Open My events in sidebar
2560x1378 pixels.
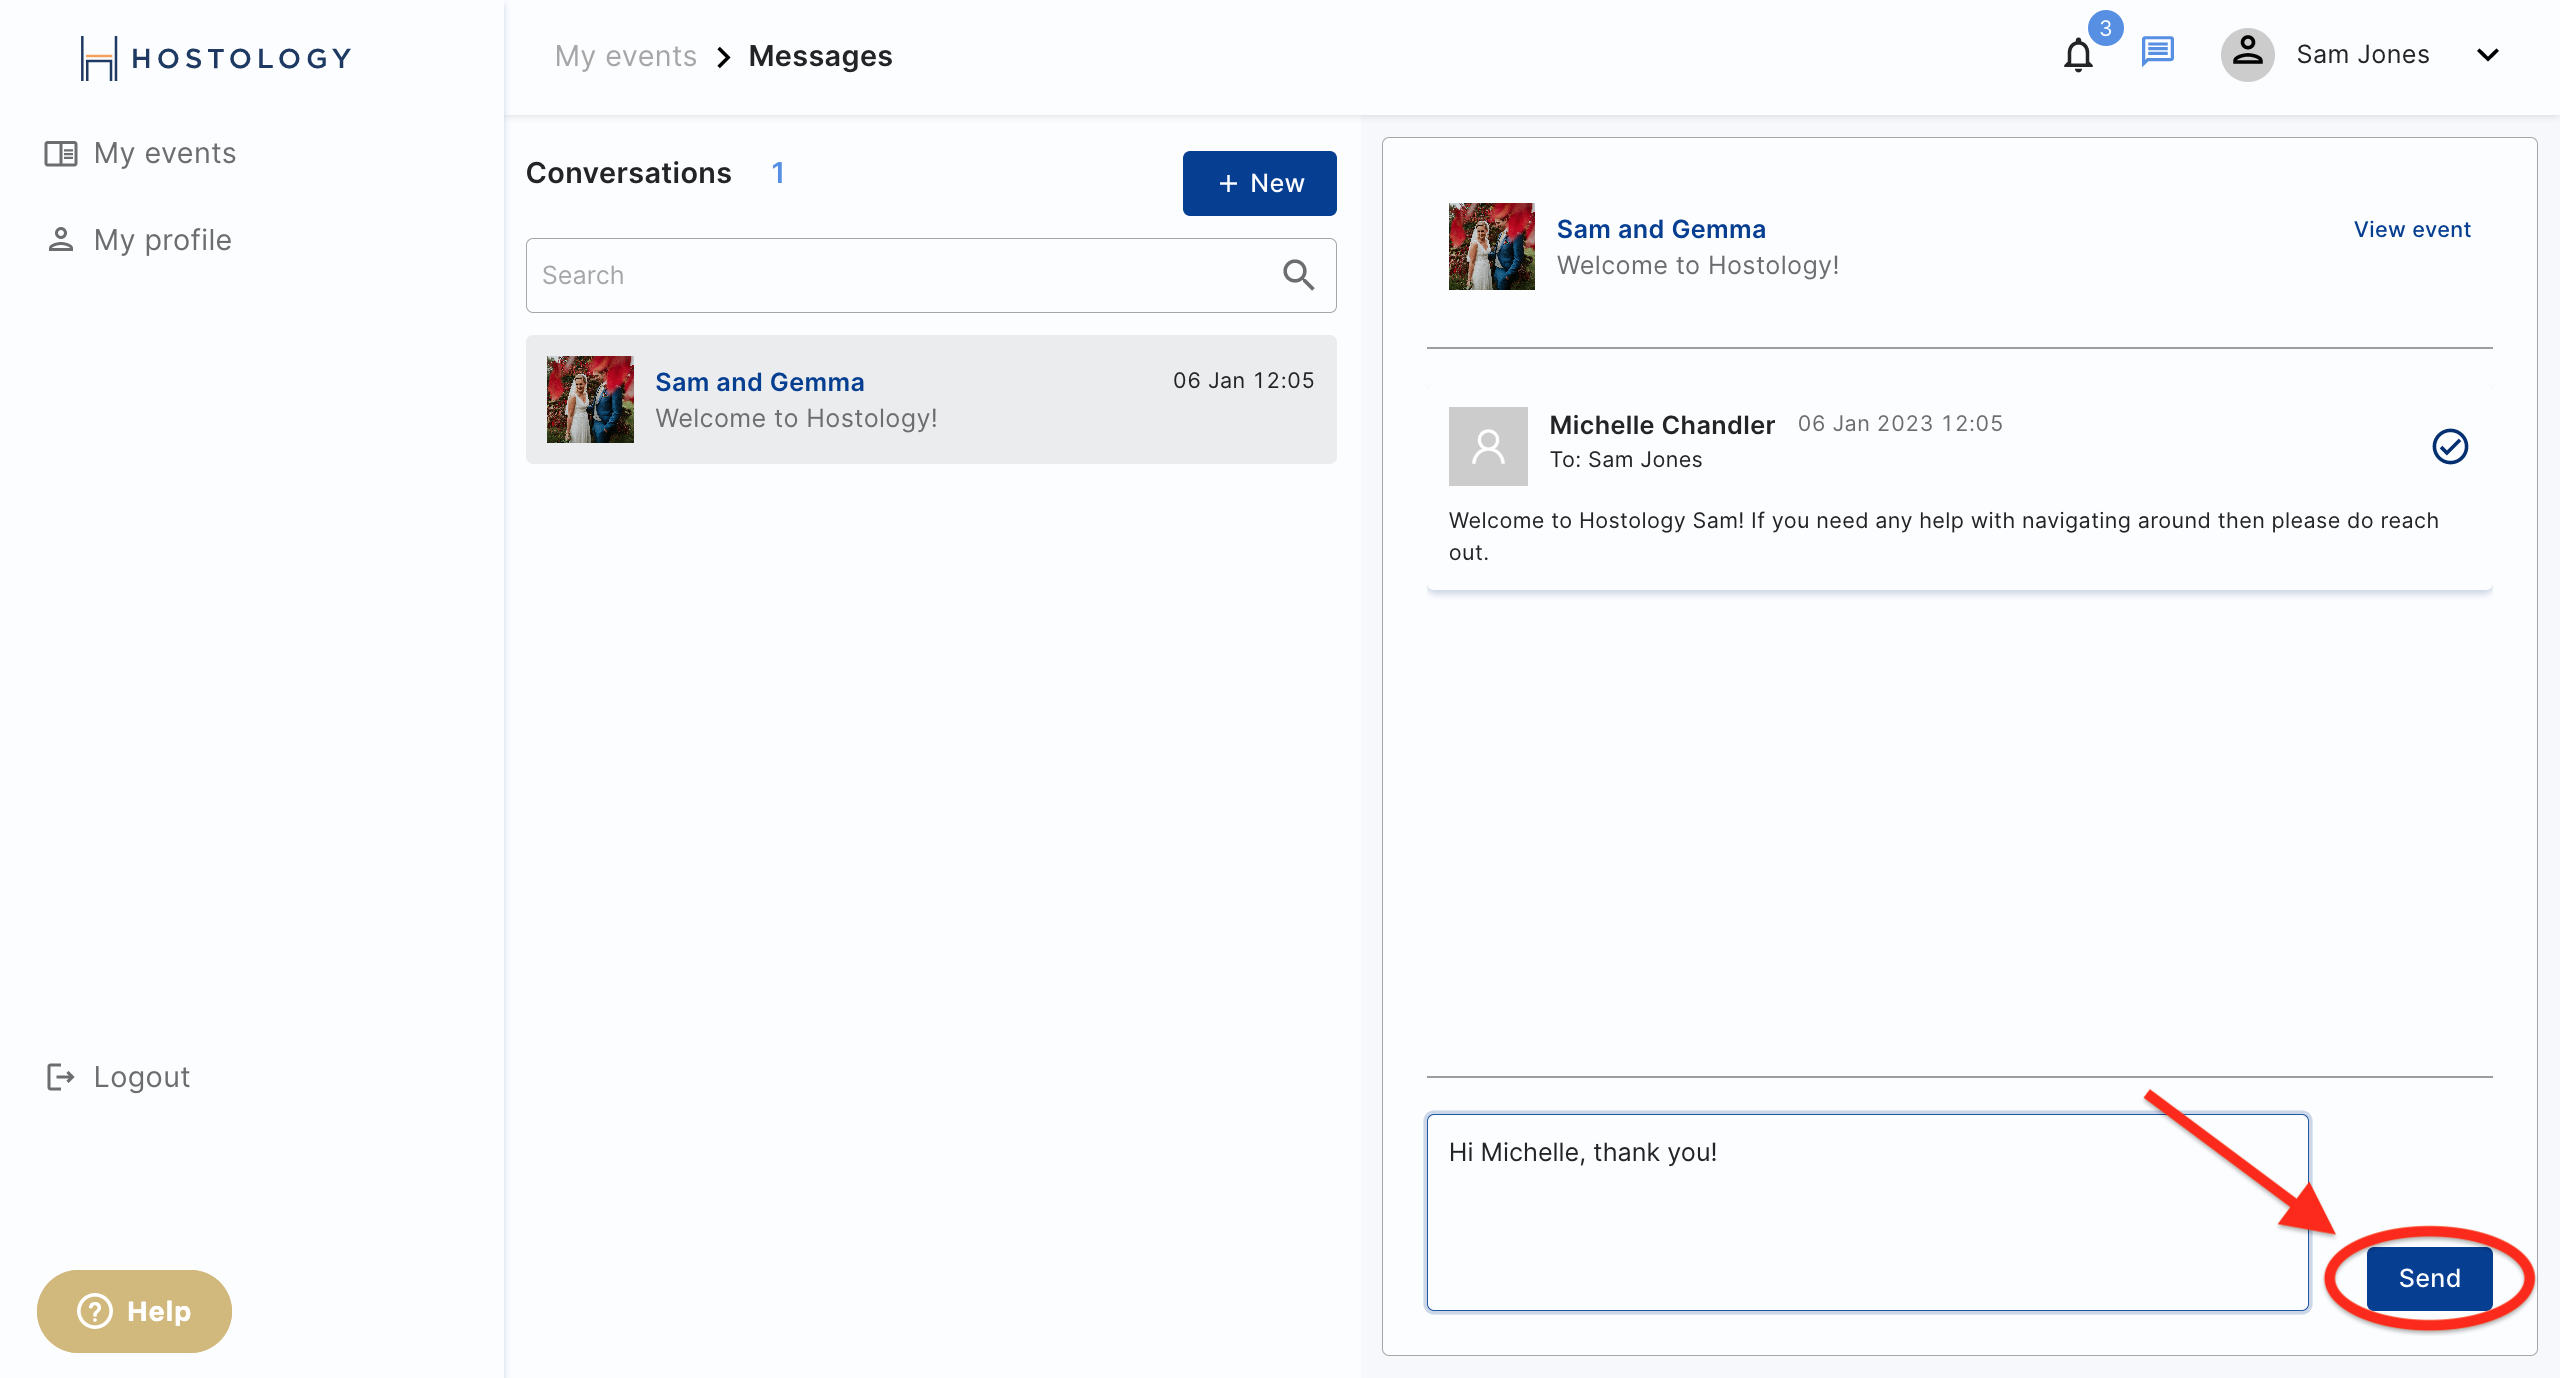click(x=140, y=153)
